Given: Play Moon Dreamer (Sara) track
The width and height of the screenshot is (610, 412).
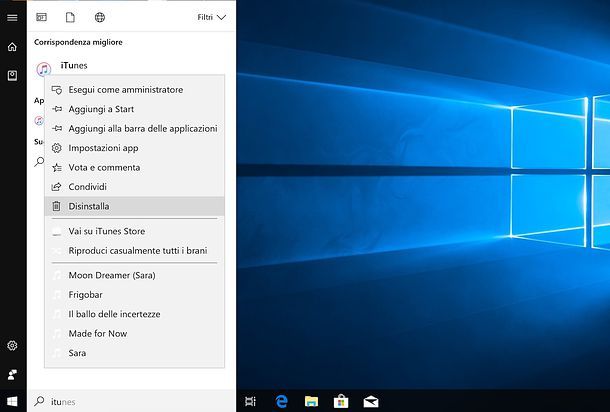Looking at the screenshot, I should tap(134, 275).
